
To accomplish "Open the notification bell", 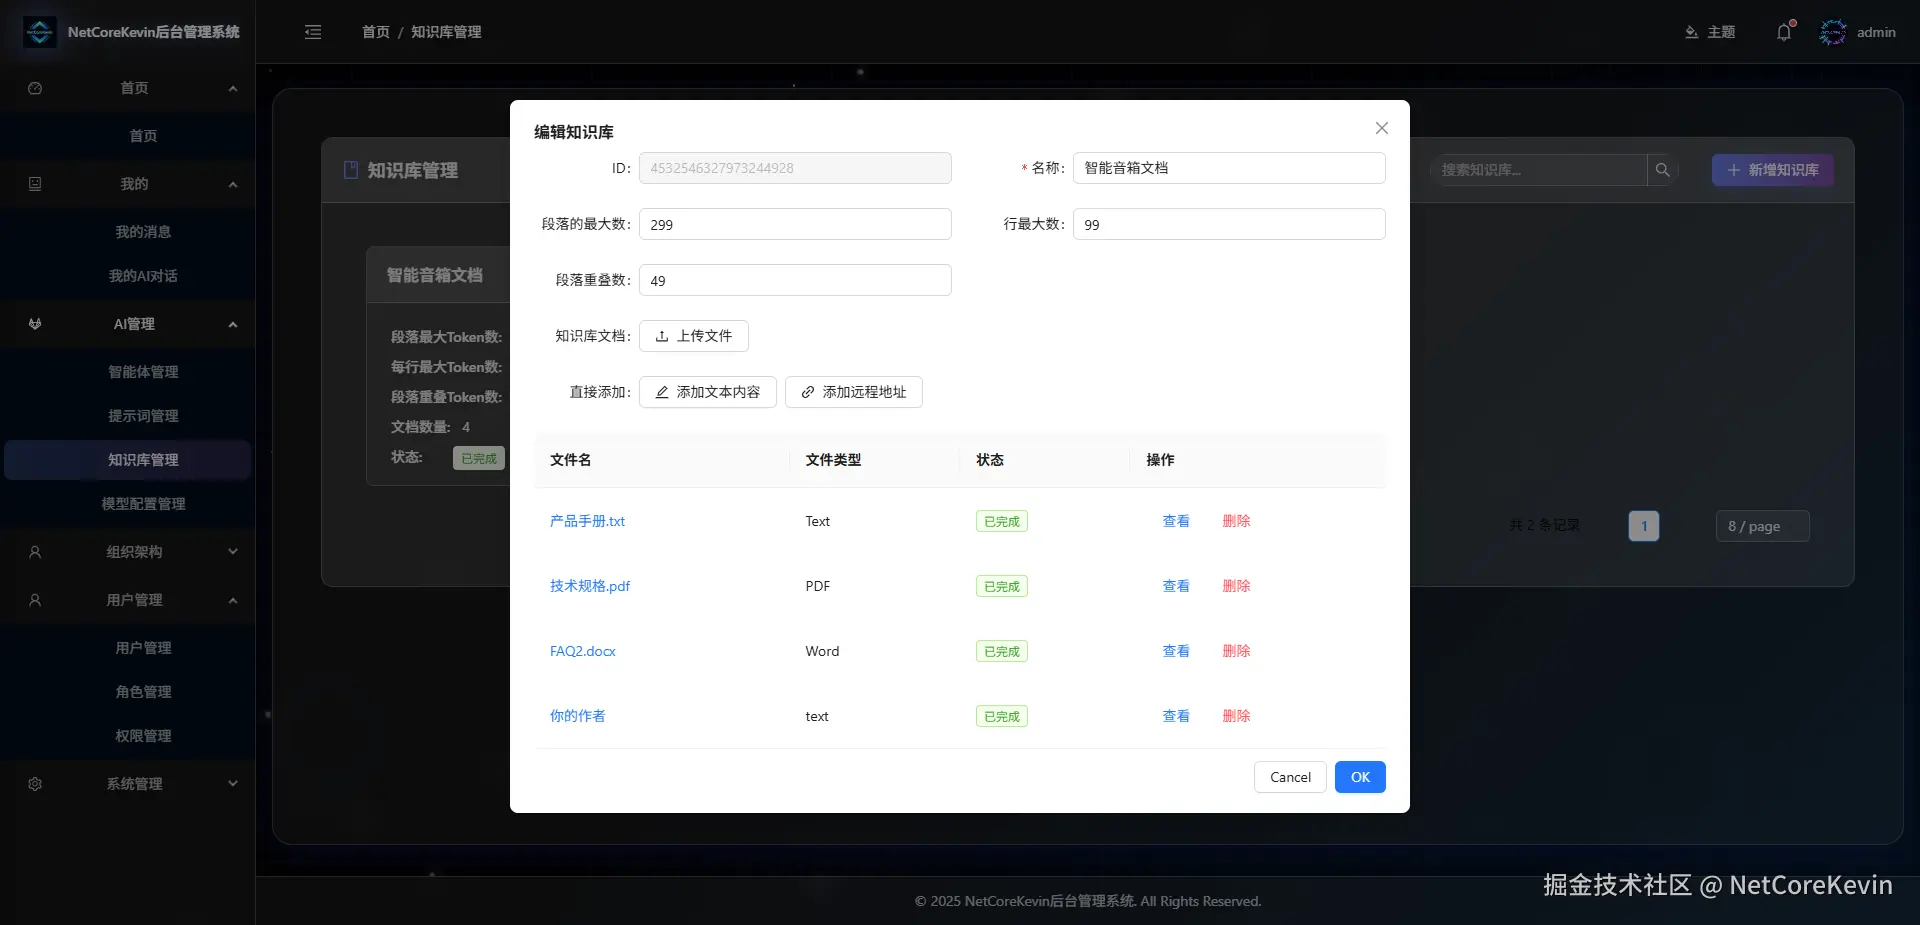I will (x=1783, y=32).
